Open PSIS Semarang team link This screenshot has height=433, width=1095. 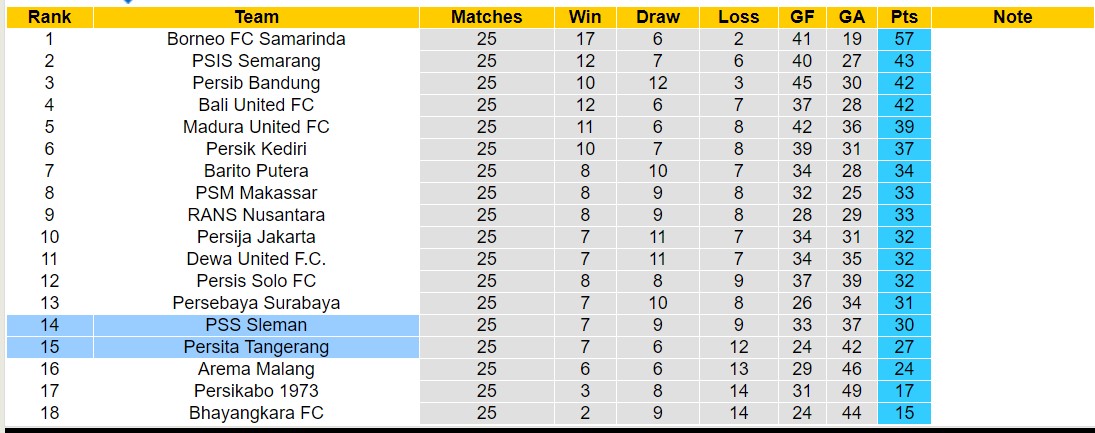click(x=256, y=61)
